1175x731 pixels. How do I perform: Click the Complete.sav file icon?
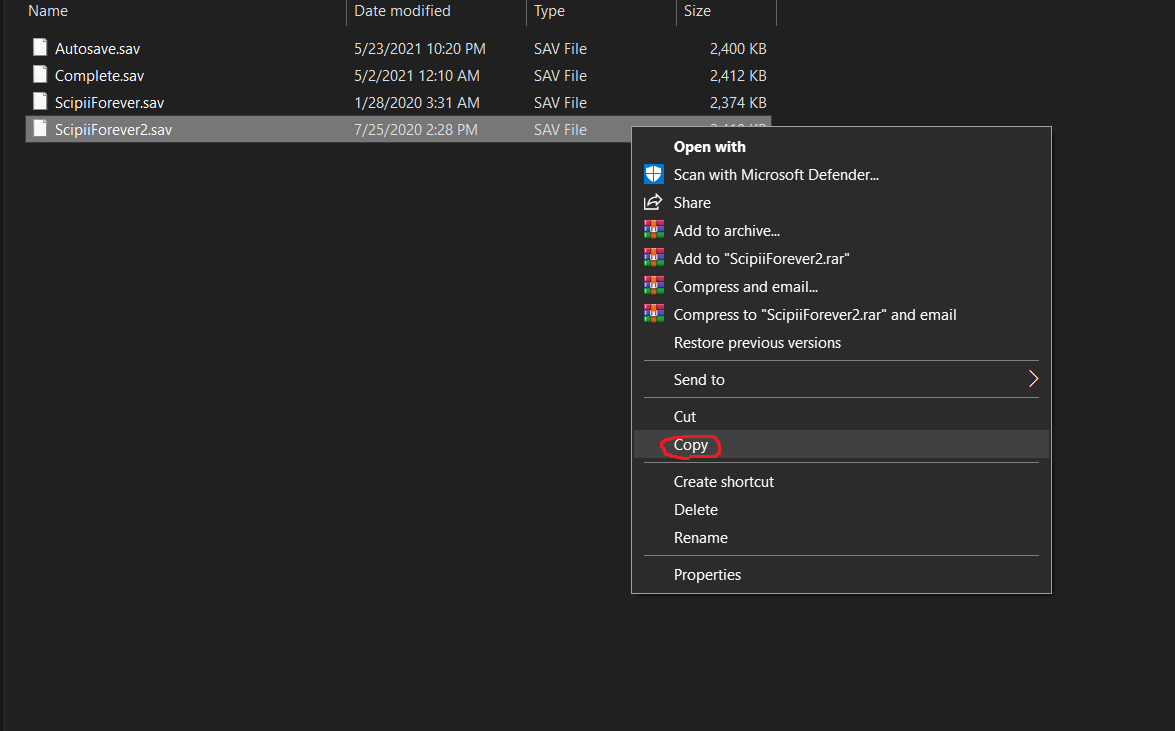pyautogui.click(x=40, y=75)
